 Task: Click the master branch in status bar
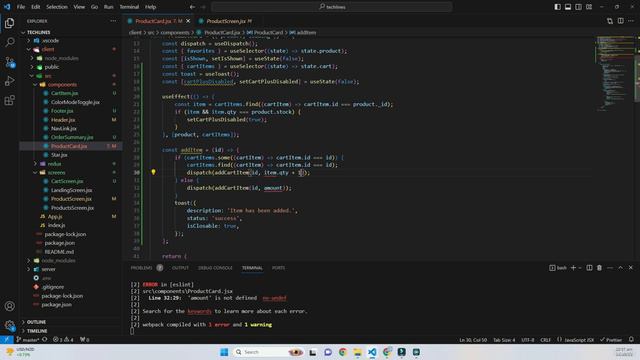tap(28, 340)
